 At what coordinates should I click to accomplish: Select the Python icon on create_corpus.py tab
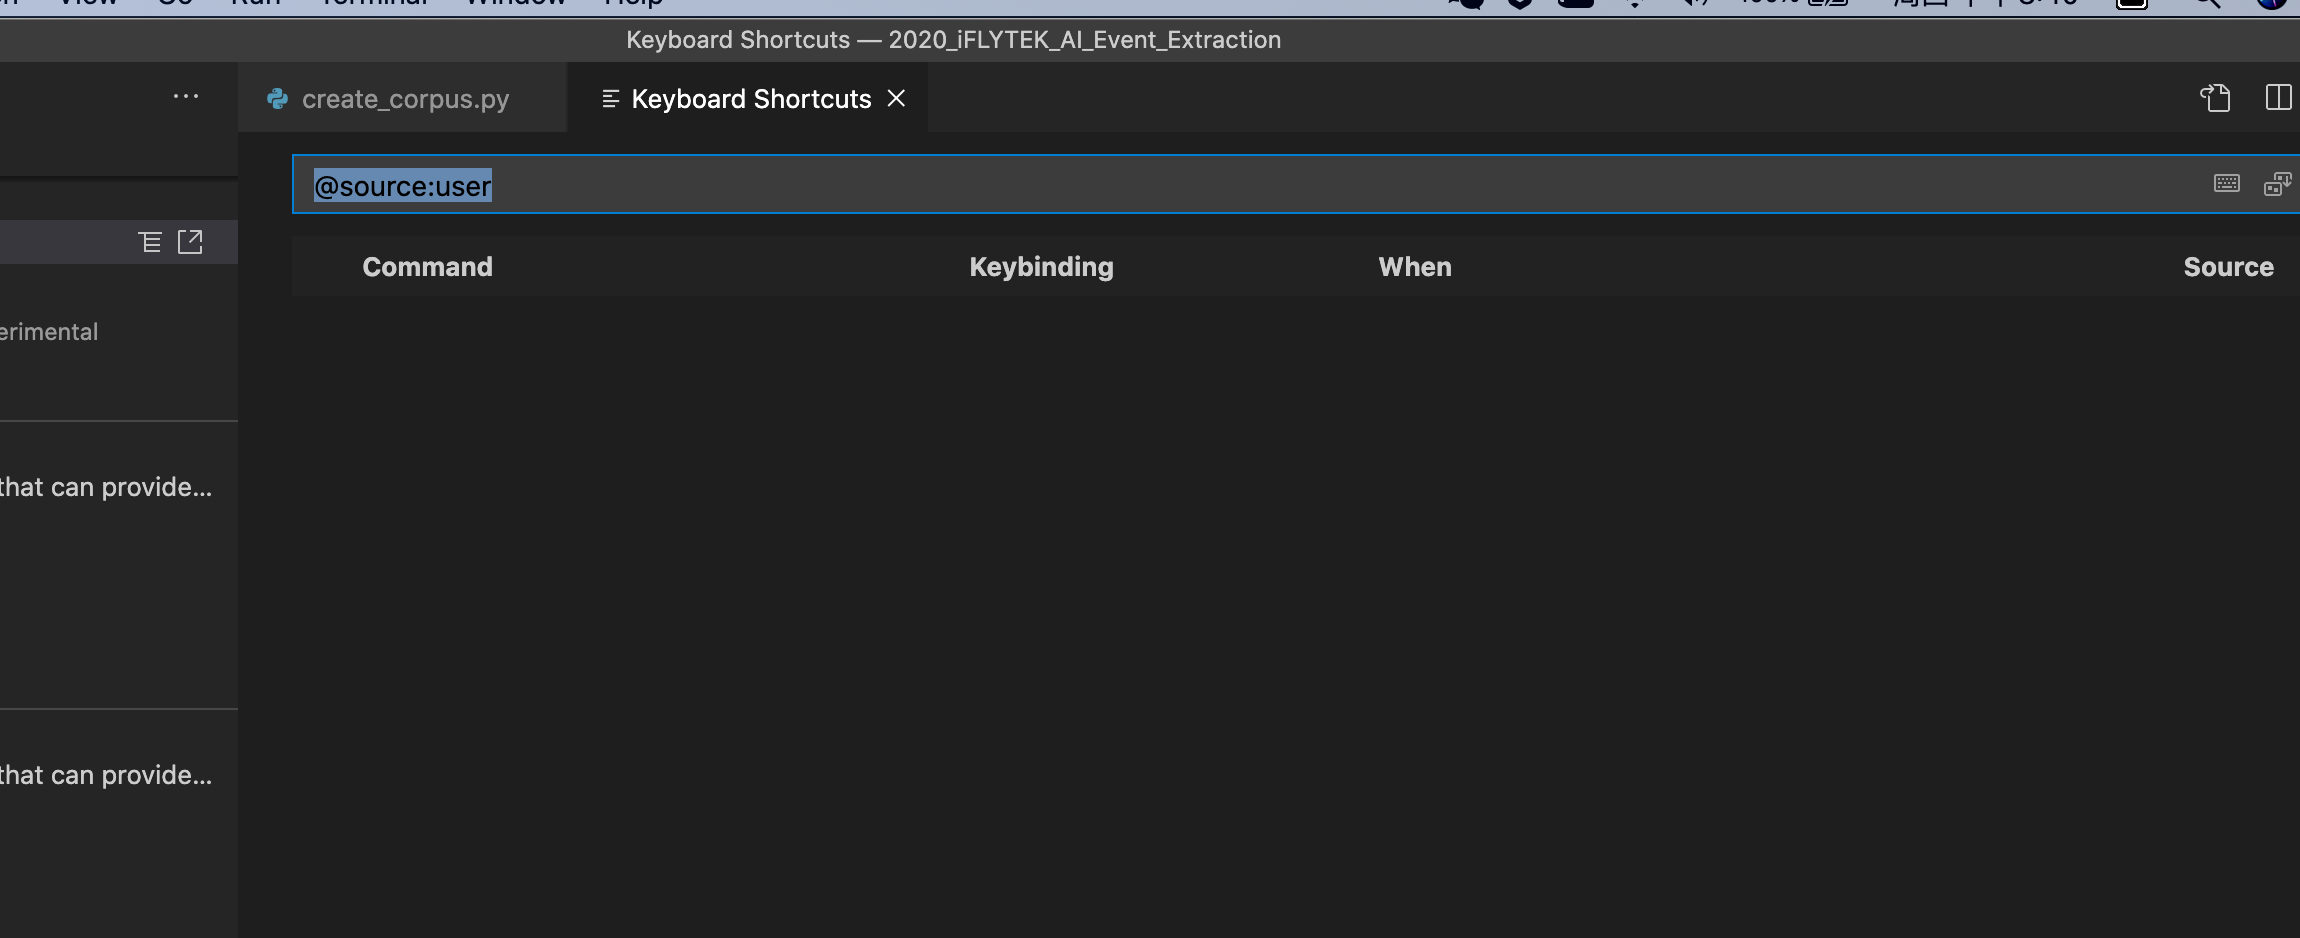point(277,98)
